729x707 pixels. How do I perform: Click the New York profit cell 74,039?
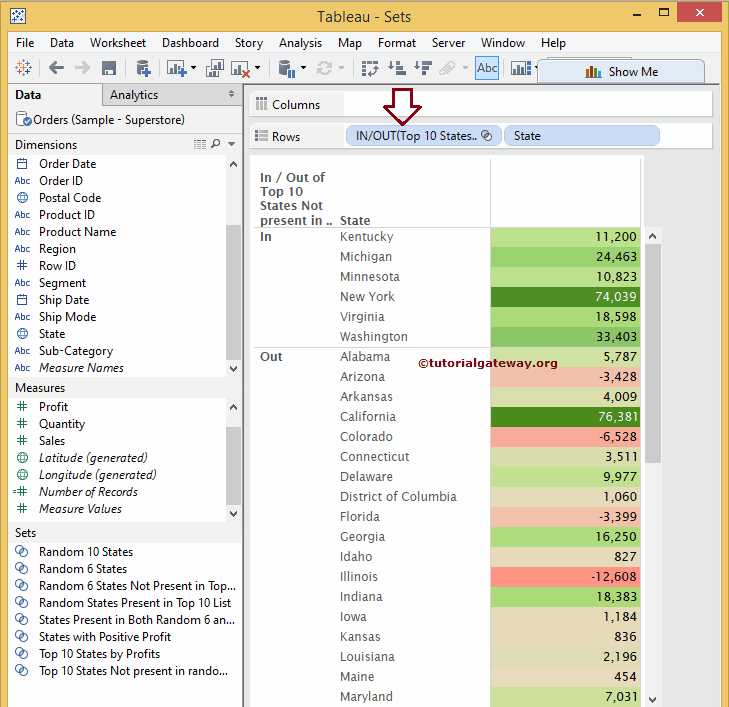(x=565, y=297)
